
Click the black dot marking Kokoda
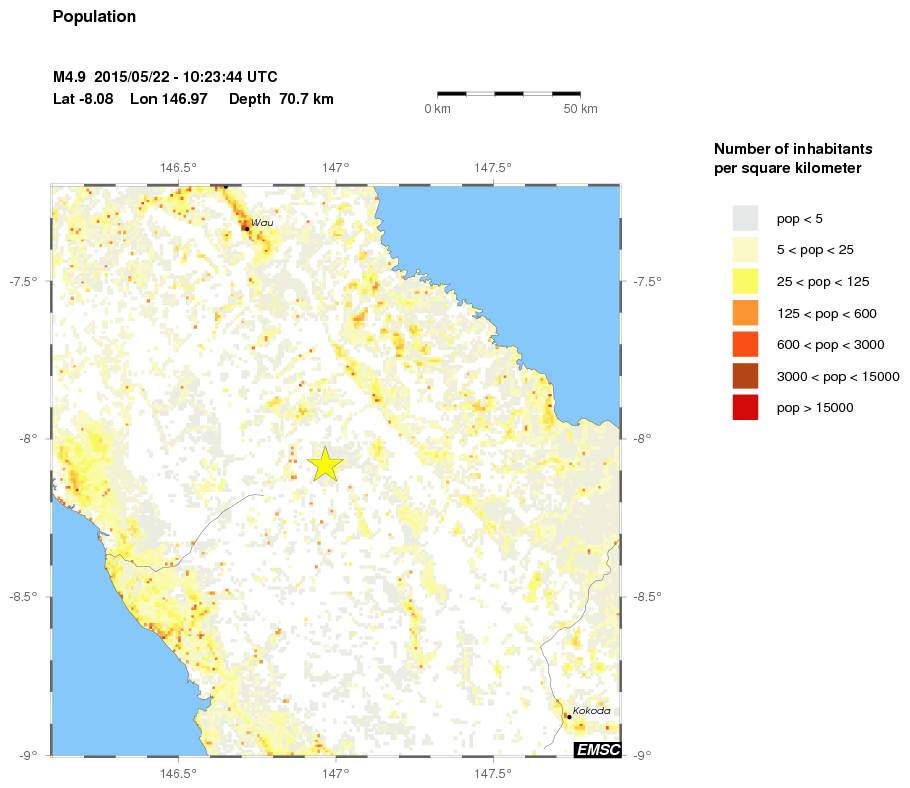coord(569,716)
